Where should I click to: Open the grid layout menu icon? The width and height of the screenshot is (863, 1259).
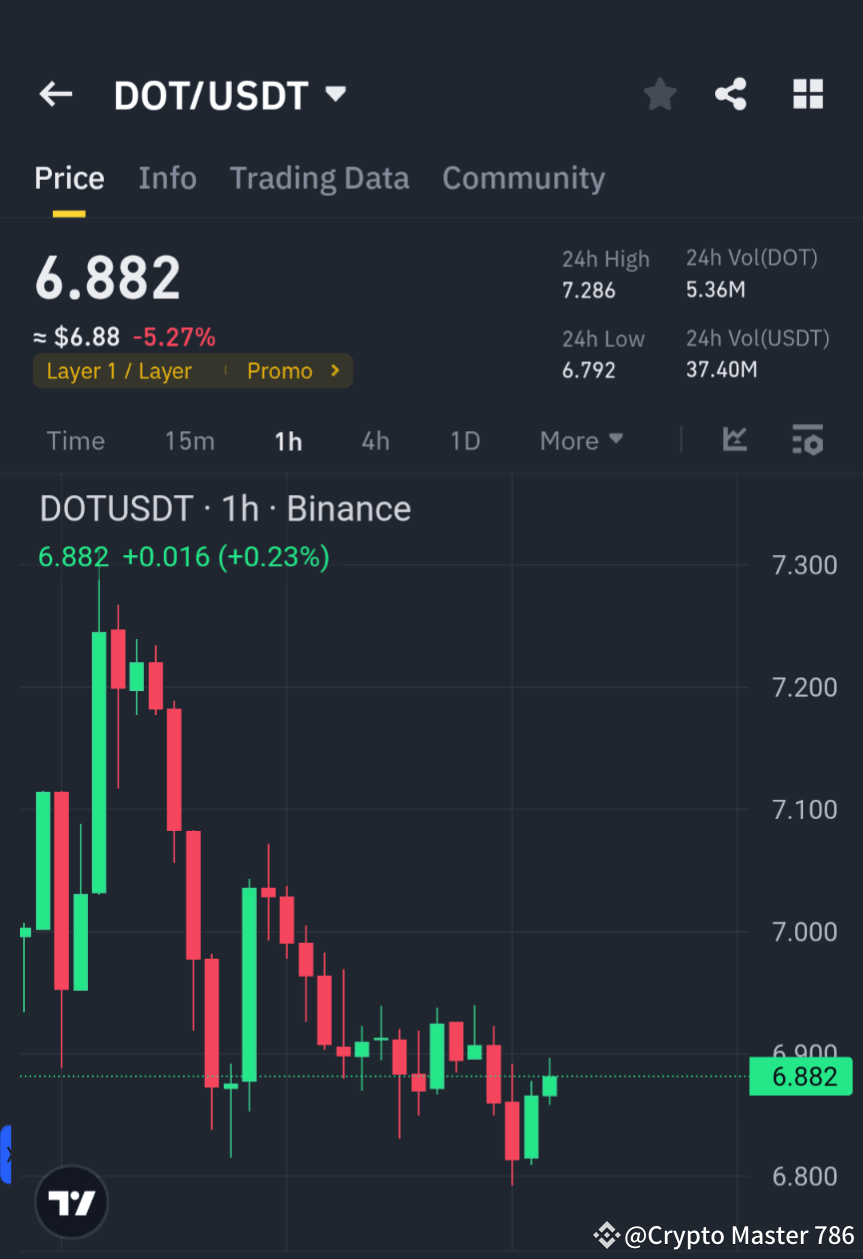807,93
